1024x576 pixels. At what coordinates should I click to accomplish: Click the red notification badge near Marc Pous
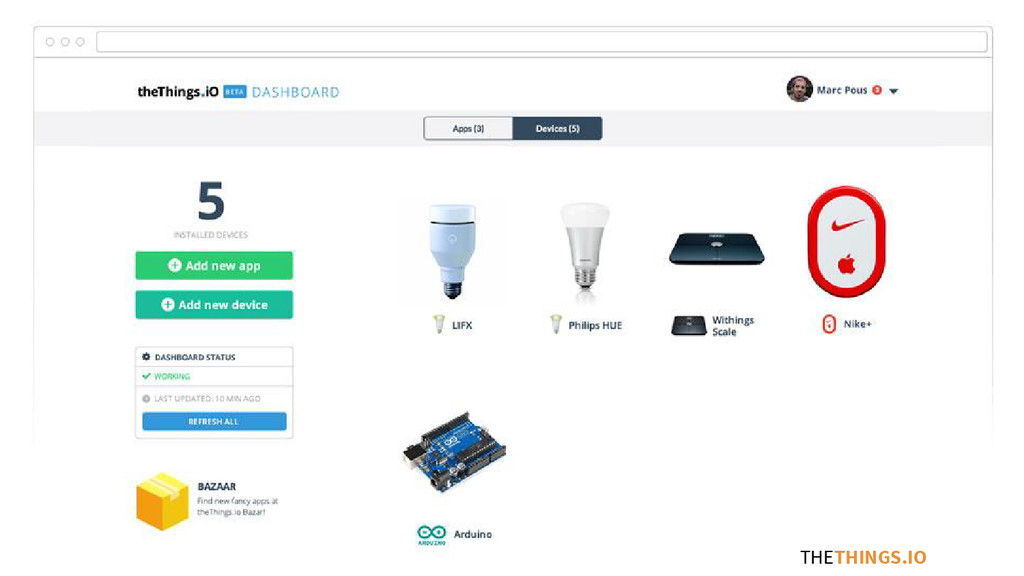pyautogui.click(x=877, y=90)
